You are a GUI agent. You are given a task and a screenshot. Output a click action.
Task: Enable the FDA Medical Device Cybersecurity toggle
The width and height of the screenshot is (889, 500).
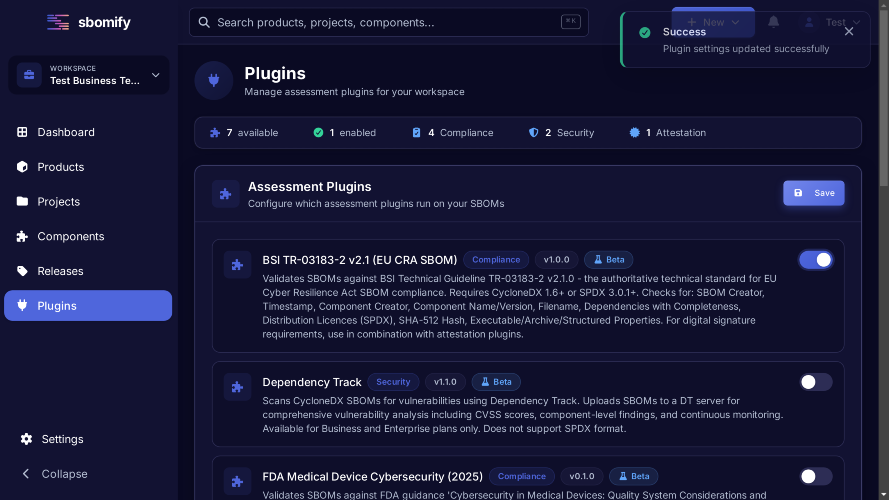click(816, 476)
